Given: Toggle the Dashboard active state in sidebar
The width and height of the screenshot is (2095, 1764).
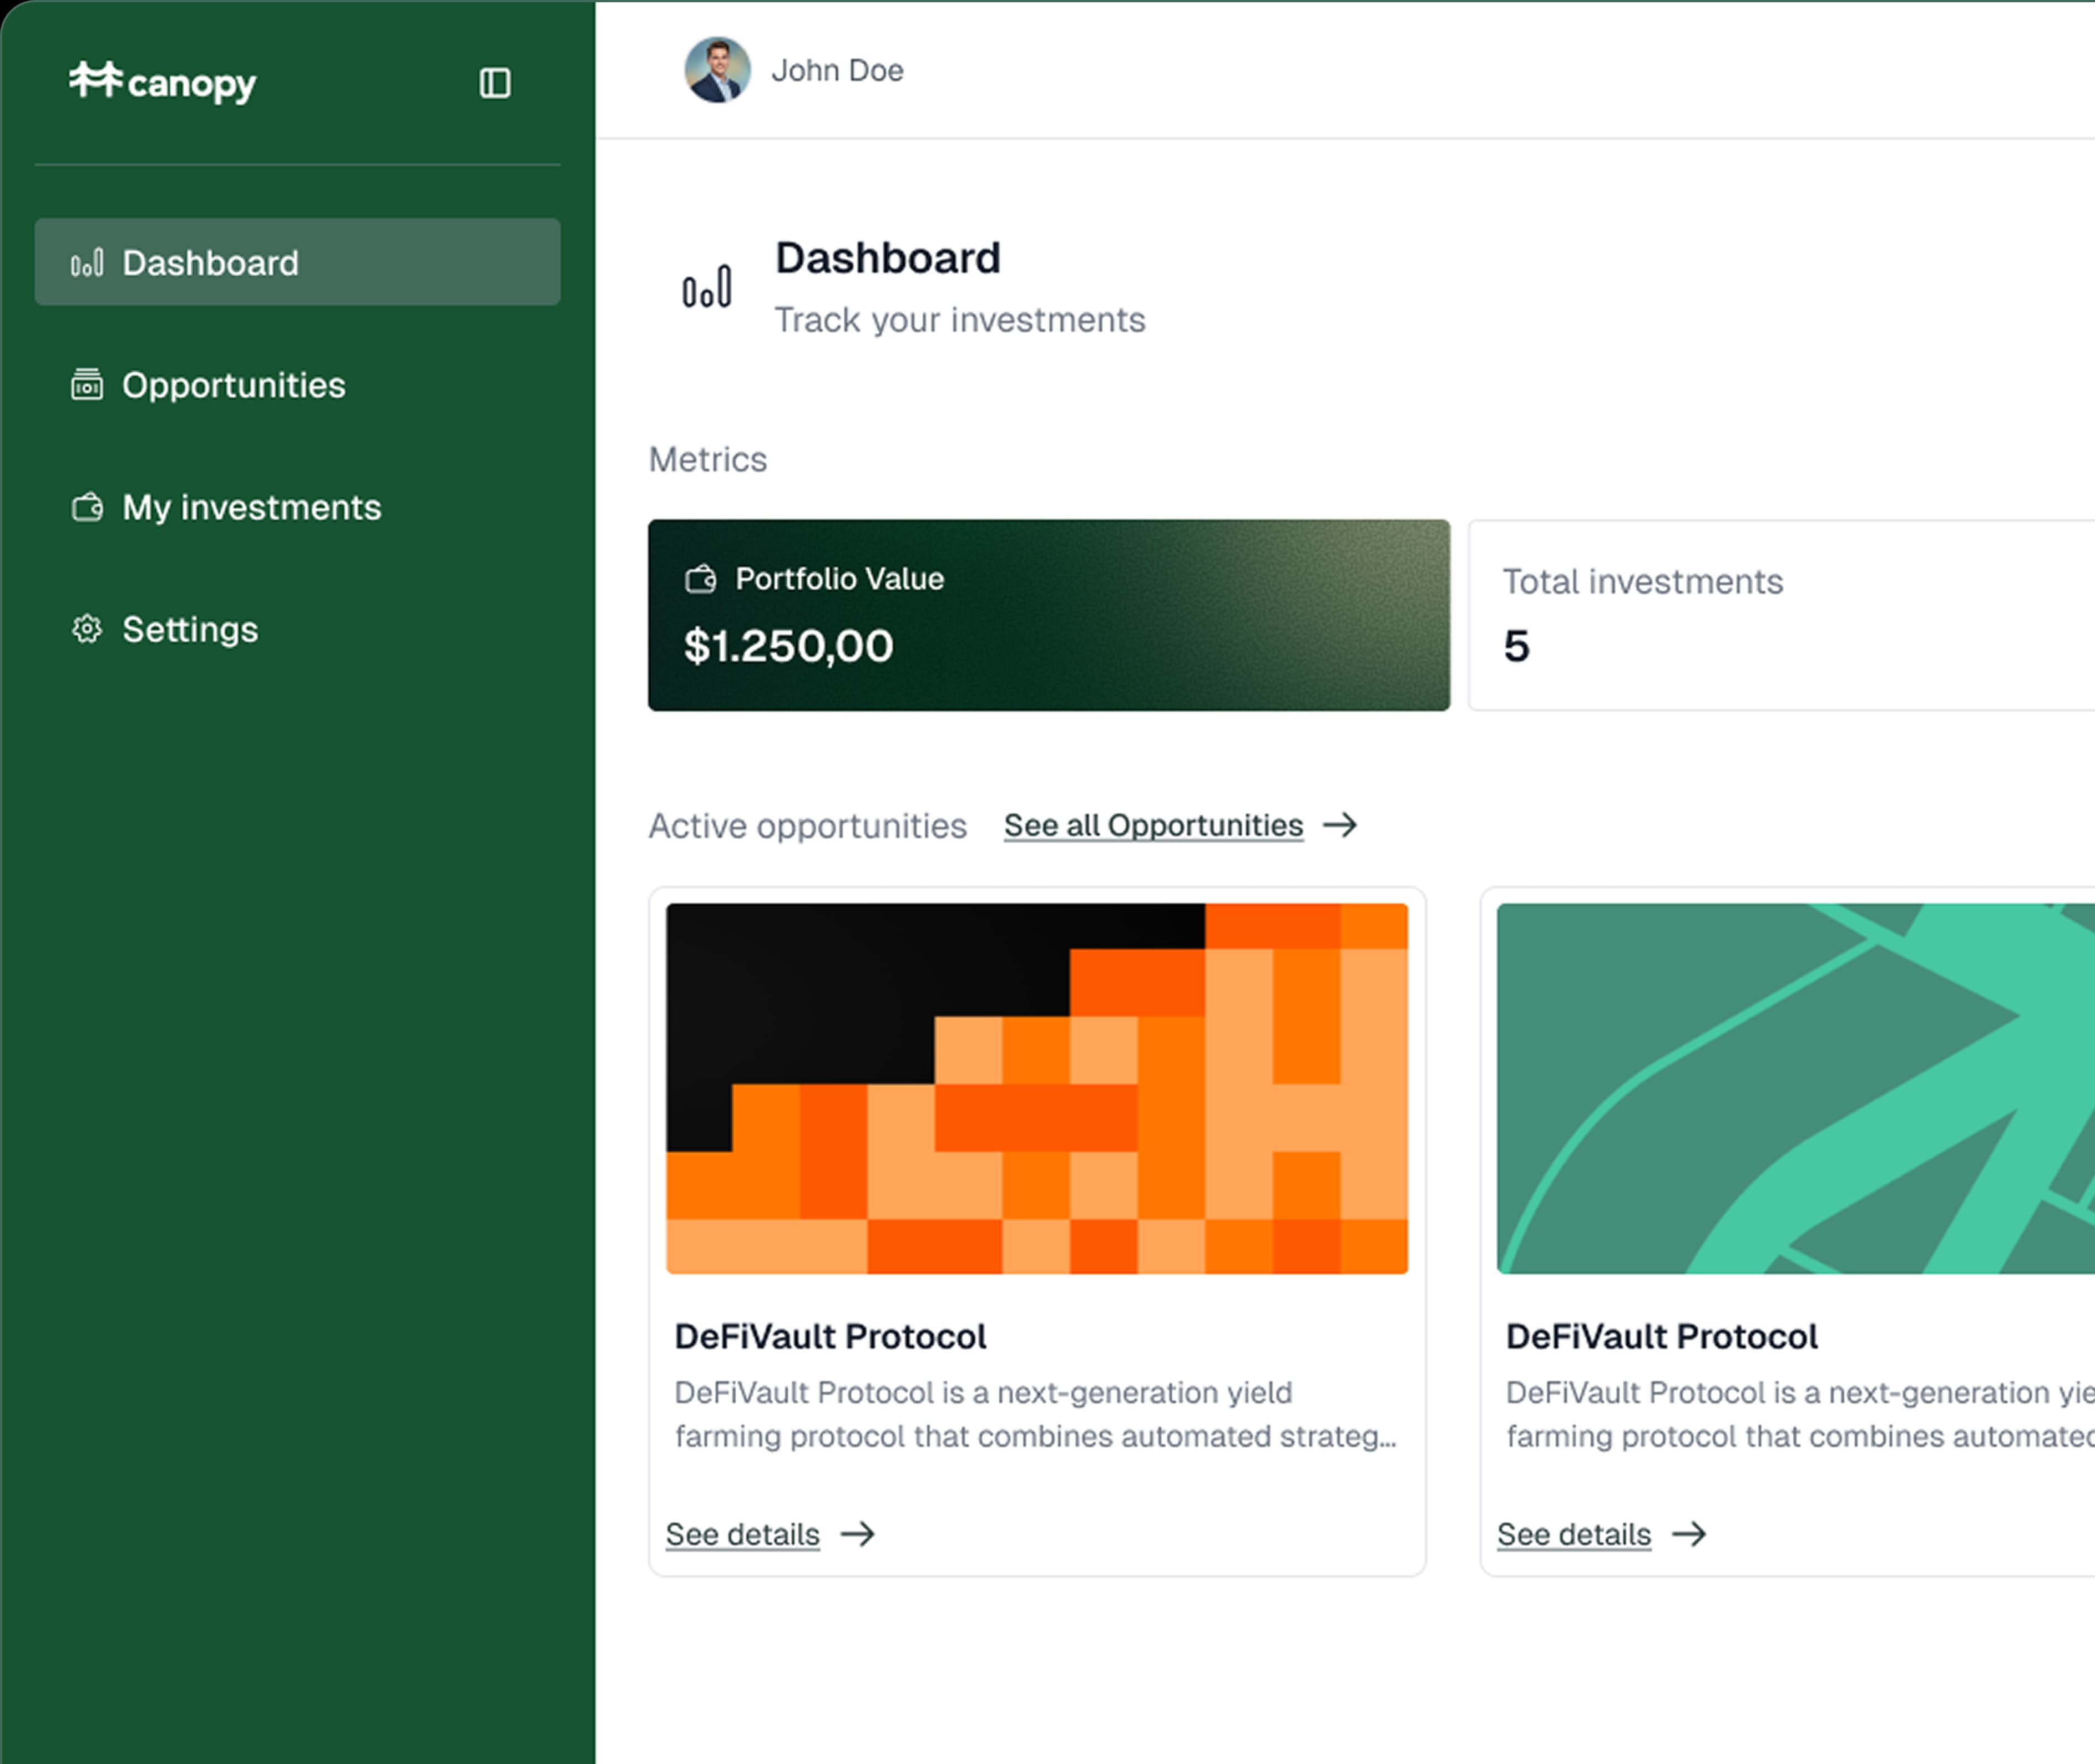Looking at the screenshot, I should (210, 263).
